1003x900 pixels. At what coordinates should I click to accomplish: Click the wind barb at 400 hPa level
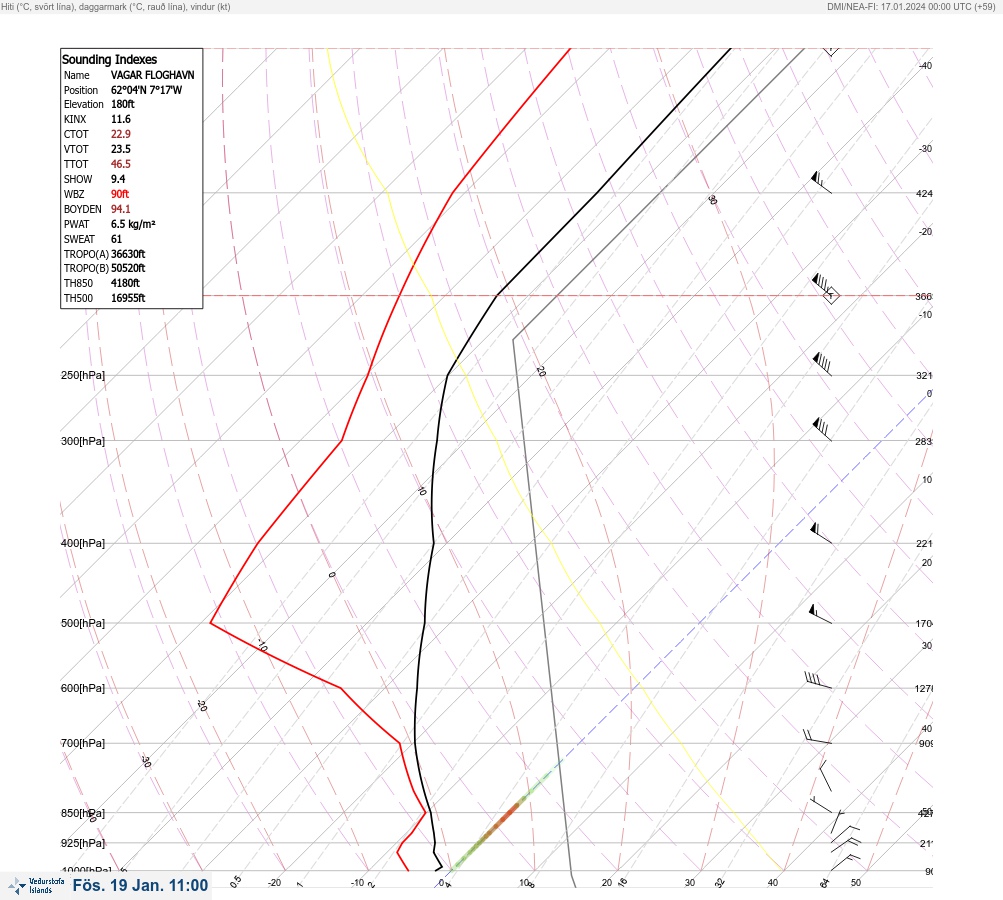tap(821, 533)
